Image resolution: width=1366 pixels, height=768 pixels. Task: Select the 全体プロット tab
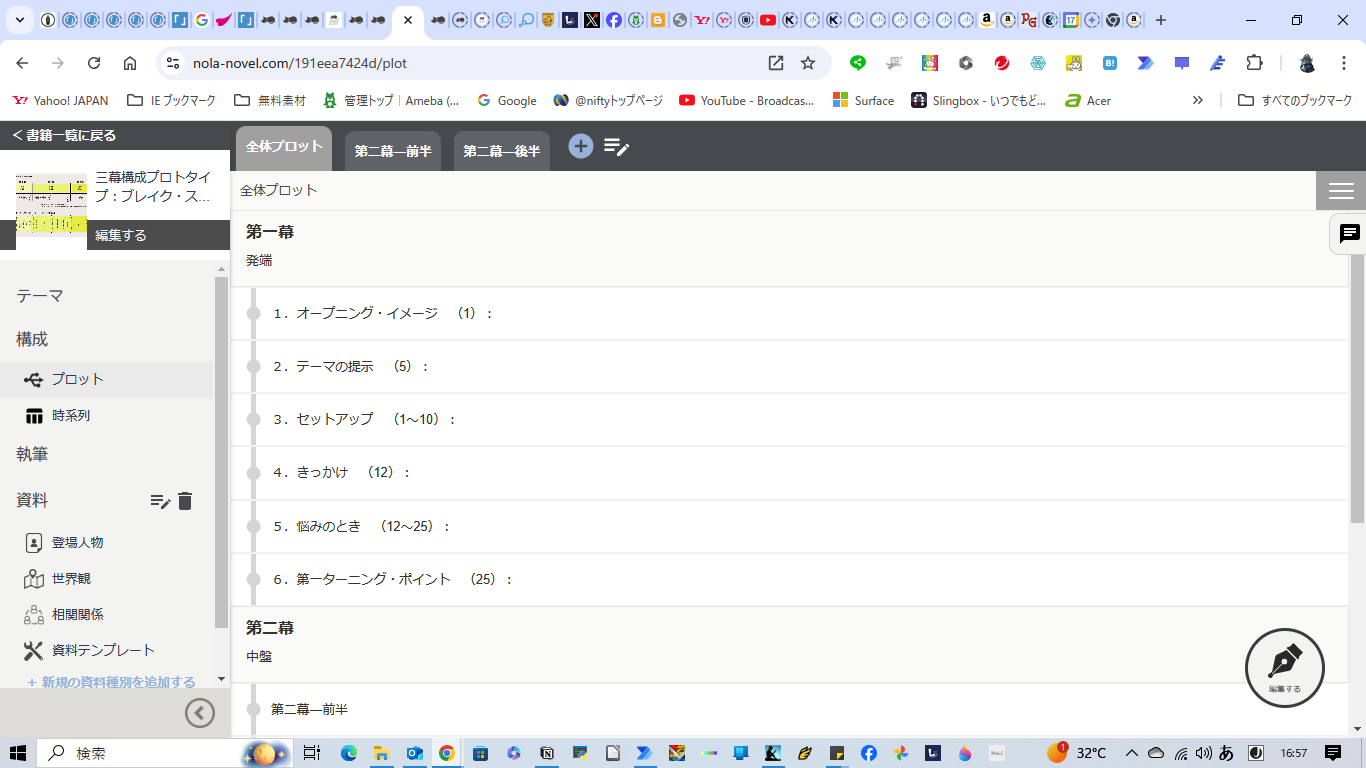pyautogui.click(x=284, y=147)
